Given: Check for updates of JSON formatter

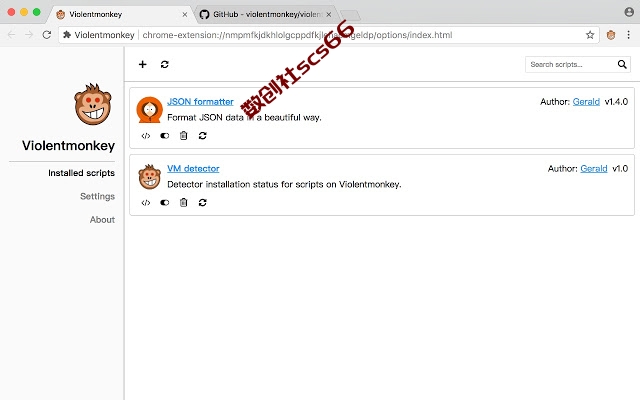Looking at the screenshot, I should click(202, 136).
